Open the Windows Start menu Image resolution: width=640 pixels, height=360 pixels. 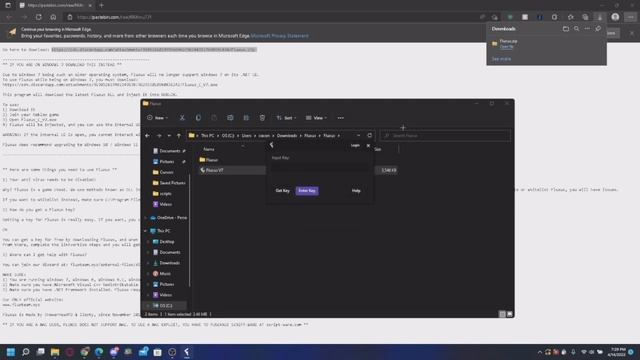tap(11, 352)
